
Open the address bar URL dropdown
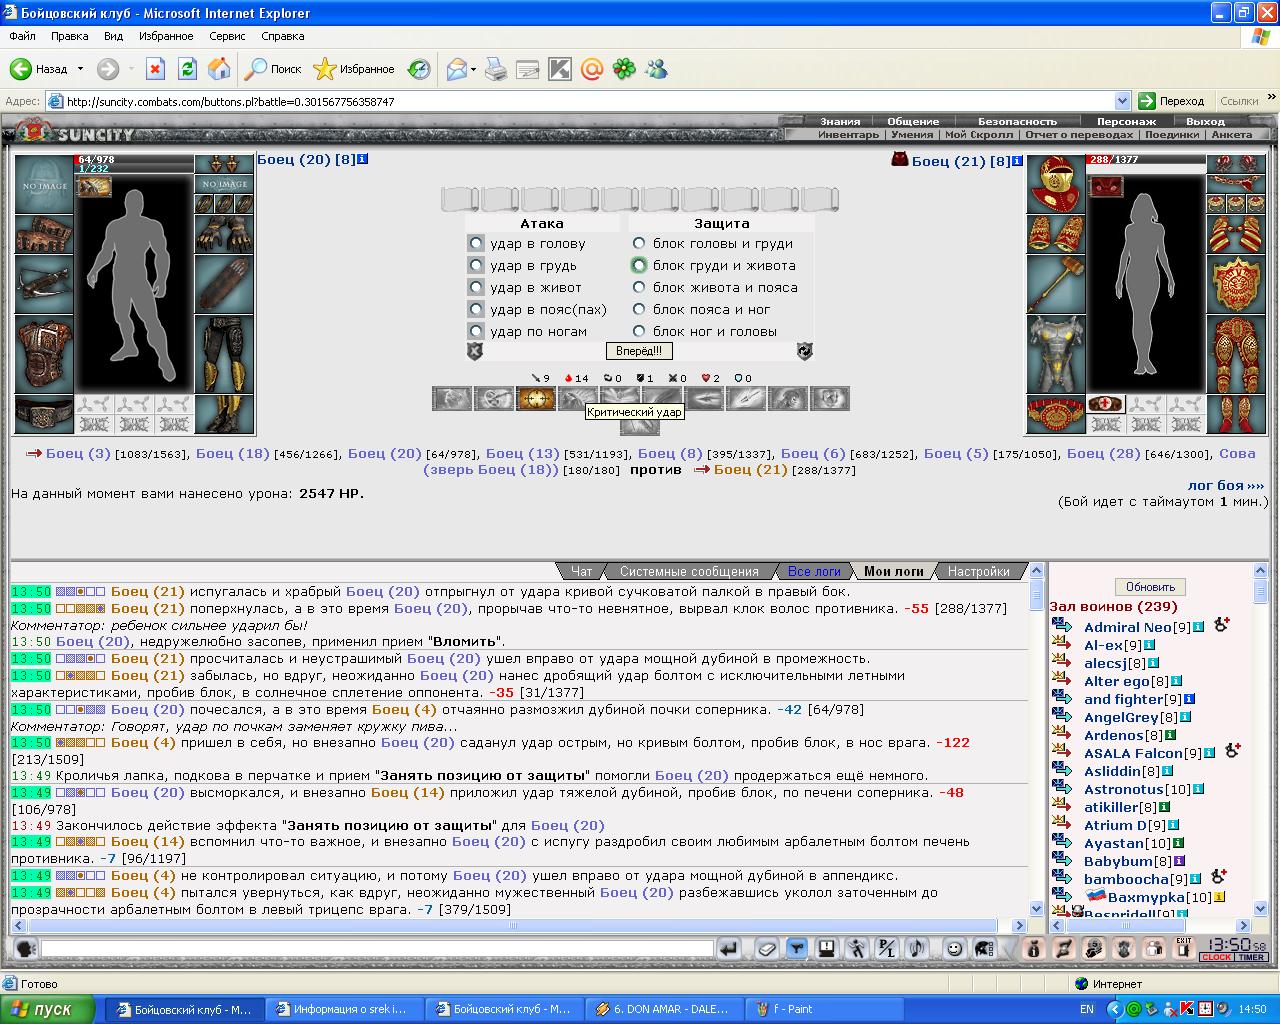[x=1122, y=101]
